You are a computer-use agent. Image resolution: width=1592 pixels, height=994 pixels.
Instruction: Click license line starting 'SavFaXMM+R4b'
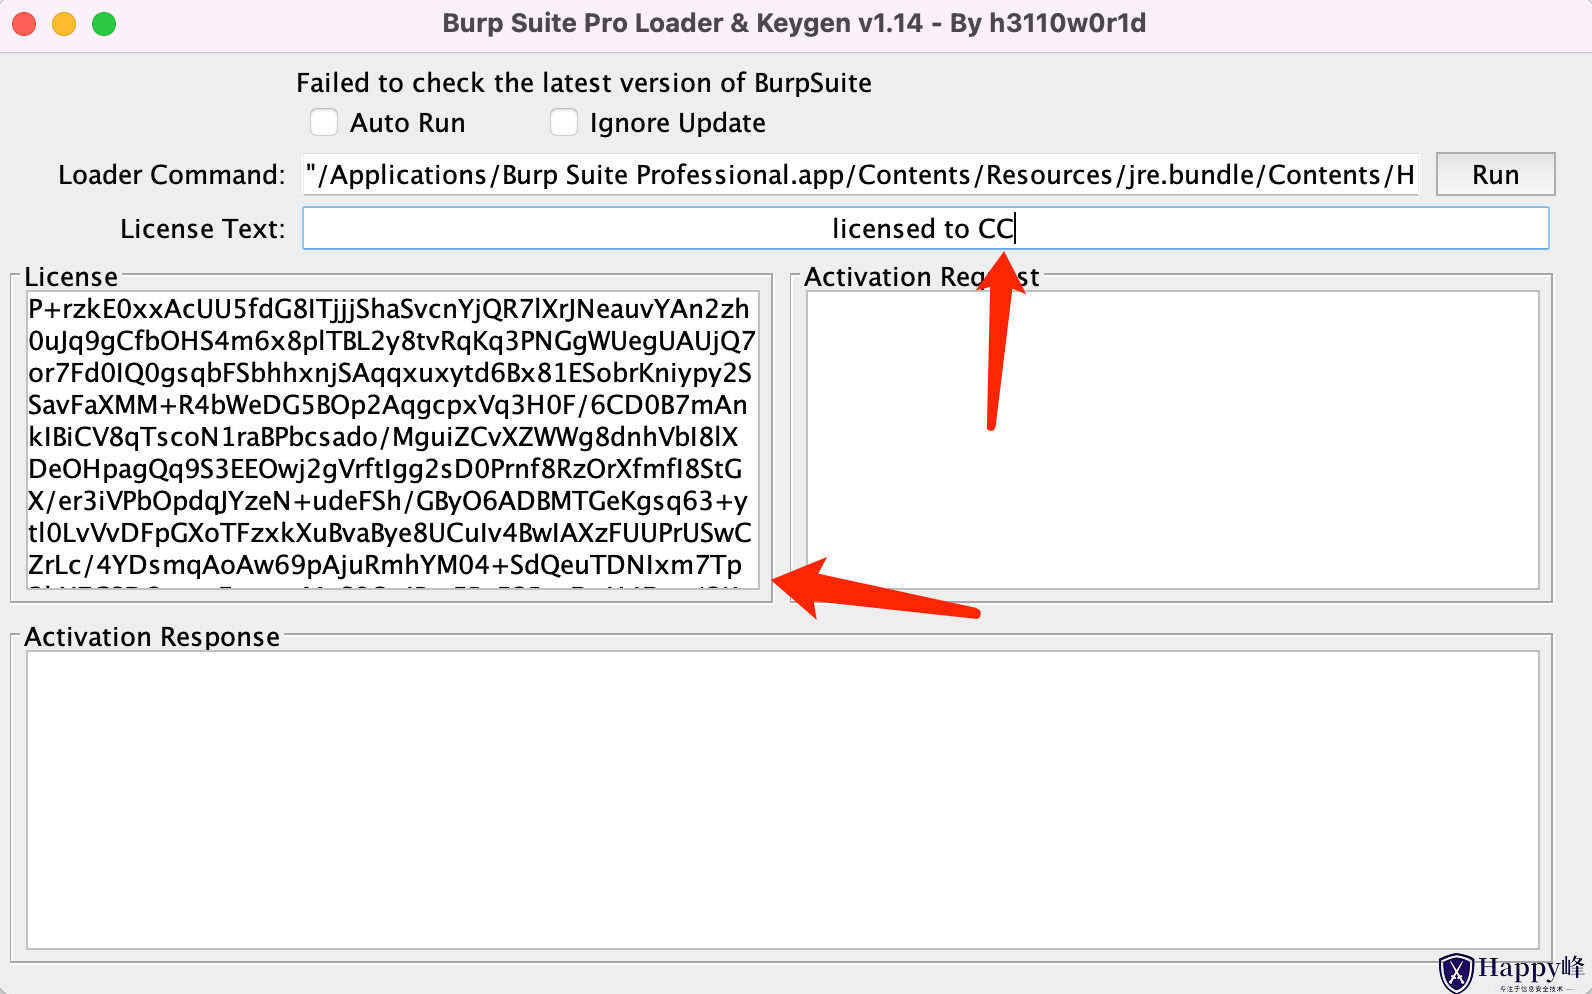point(388,405)
